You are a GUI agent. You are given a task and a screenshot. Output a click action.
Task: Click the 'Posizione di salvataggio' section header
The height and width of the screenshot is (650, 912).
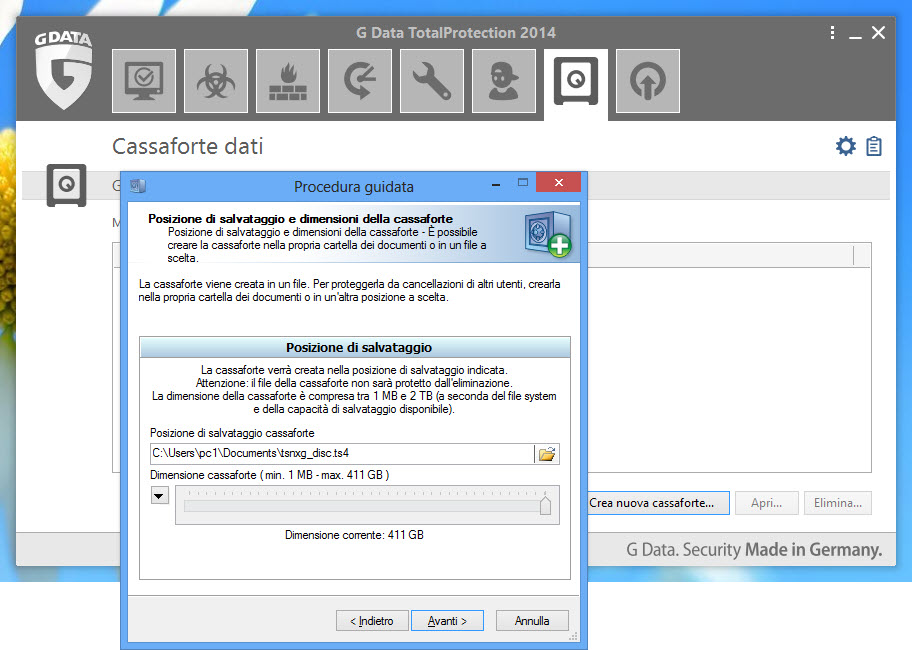[x=355, y=347]
